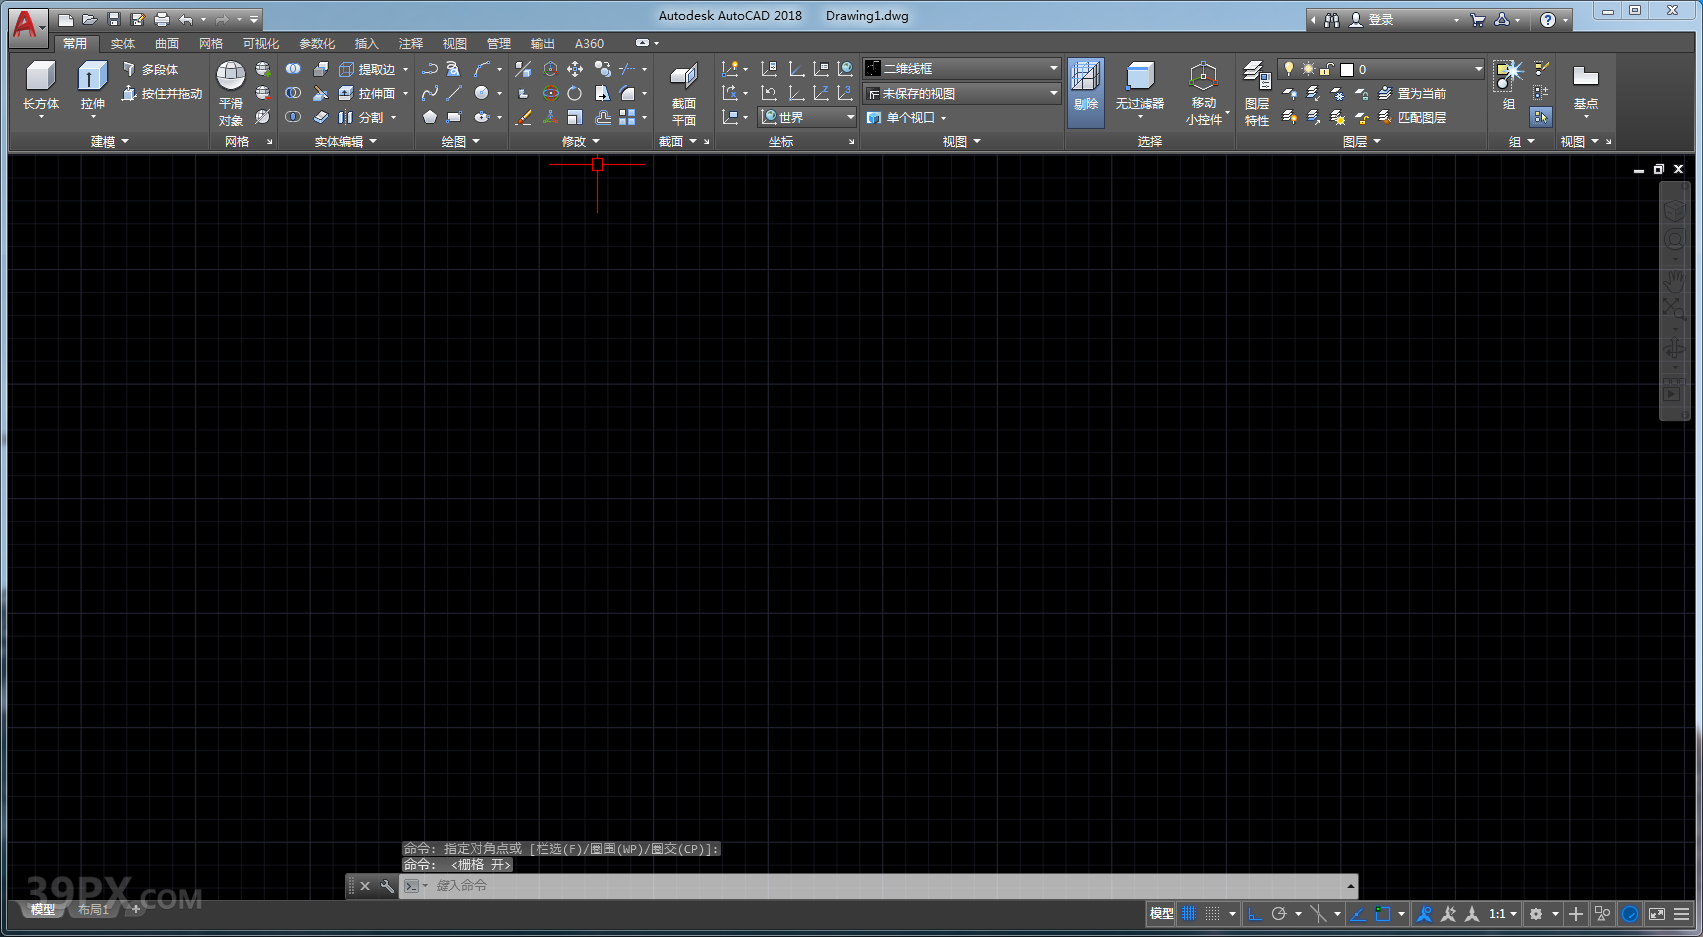Click the Move tool in 修改 panel
Image resolution: width=1703 pixels, height=937 pixels.
point(575,69)
